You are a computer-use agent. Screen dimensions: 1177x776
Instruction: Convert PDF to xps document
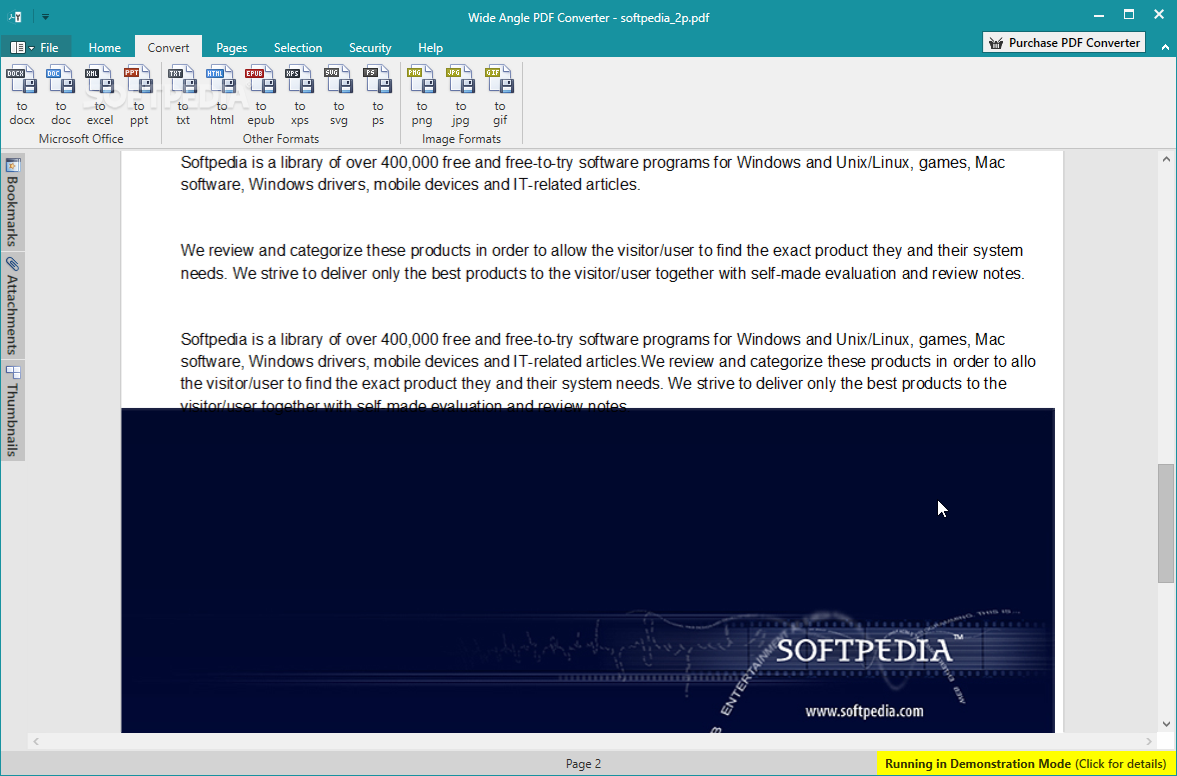(x=300, y=95)
